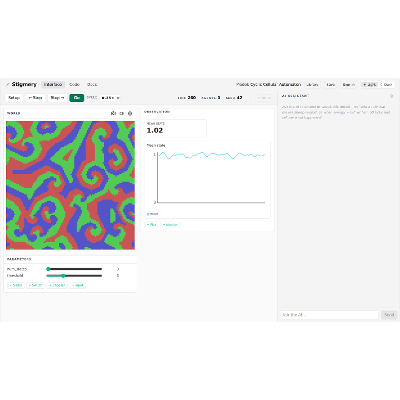Viewport: 400px width, 400px height.
Task: Open the Docs tab
Action: coord(92,85)
